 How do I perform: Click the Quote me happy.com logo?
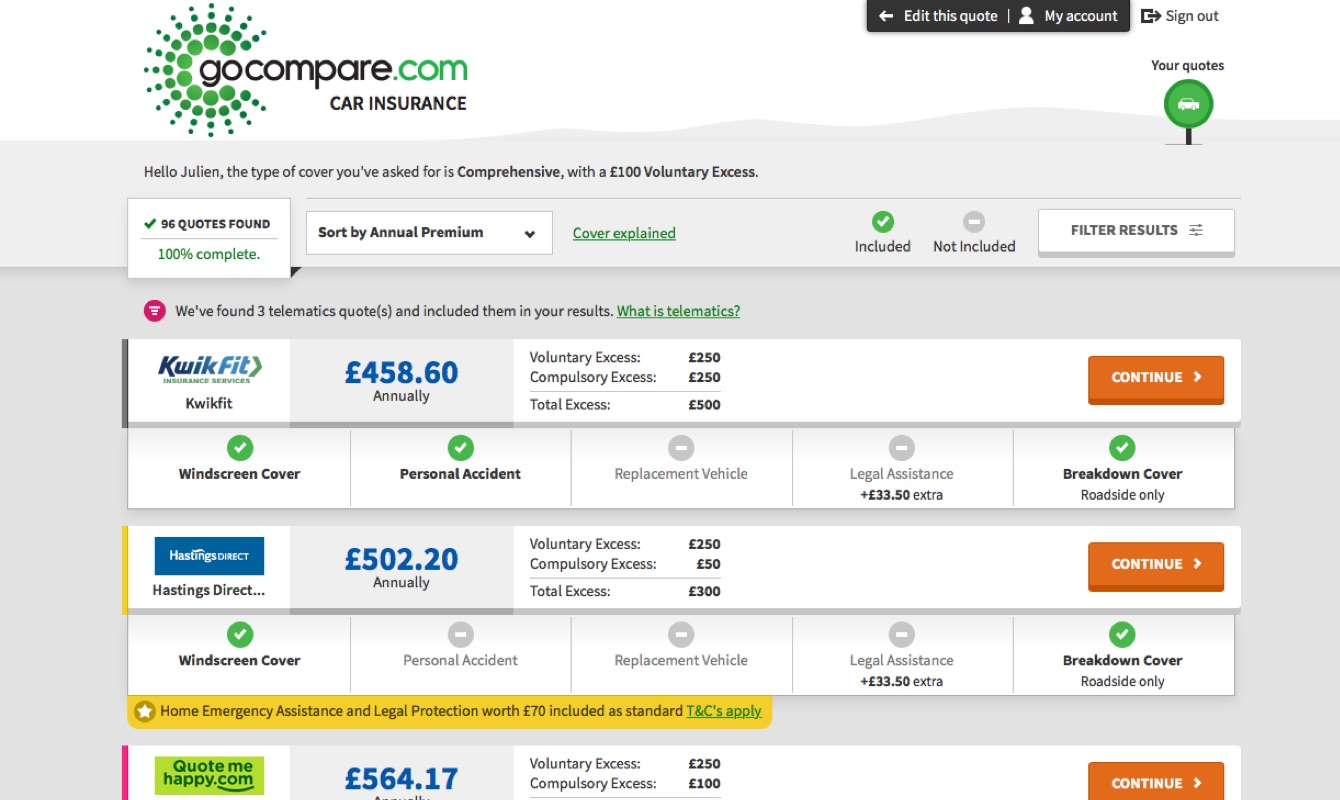[x=209, y=776]
